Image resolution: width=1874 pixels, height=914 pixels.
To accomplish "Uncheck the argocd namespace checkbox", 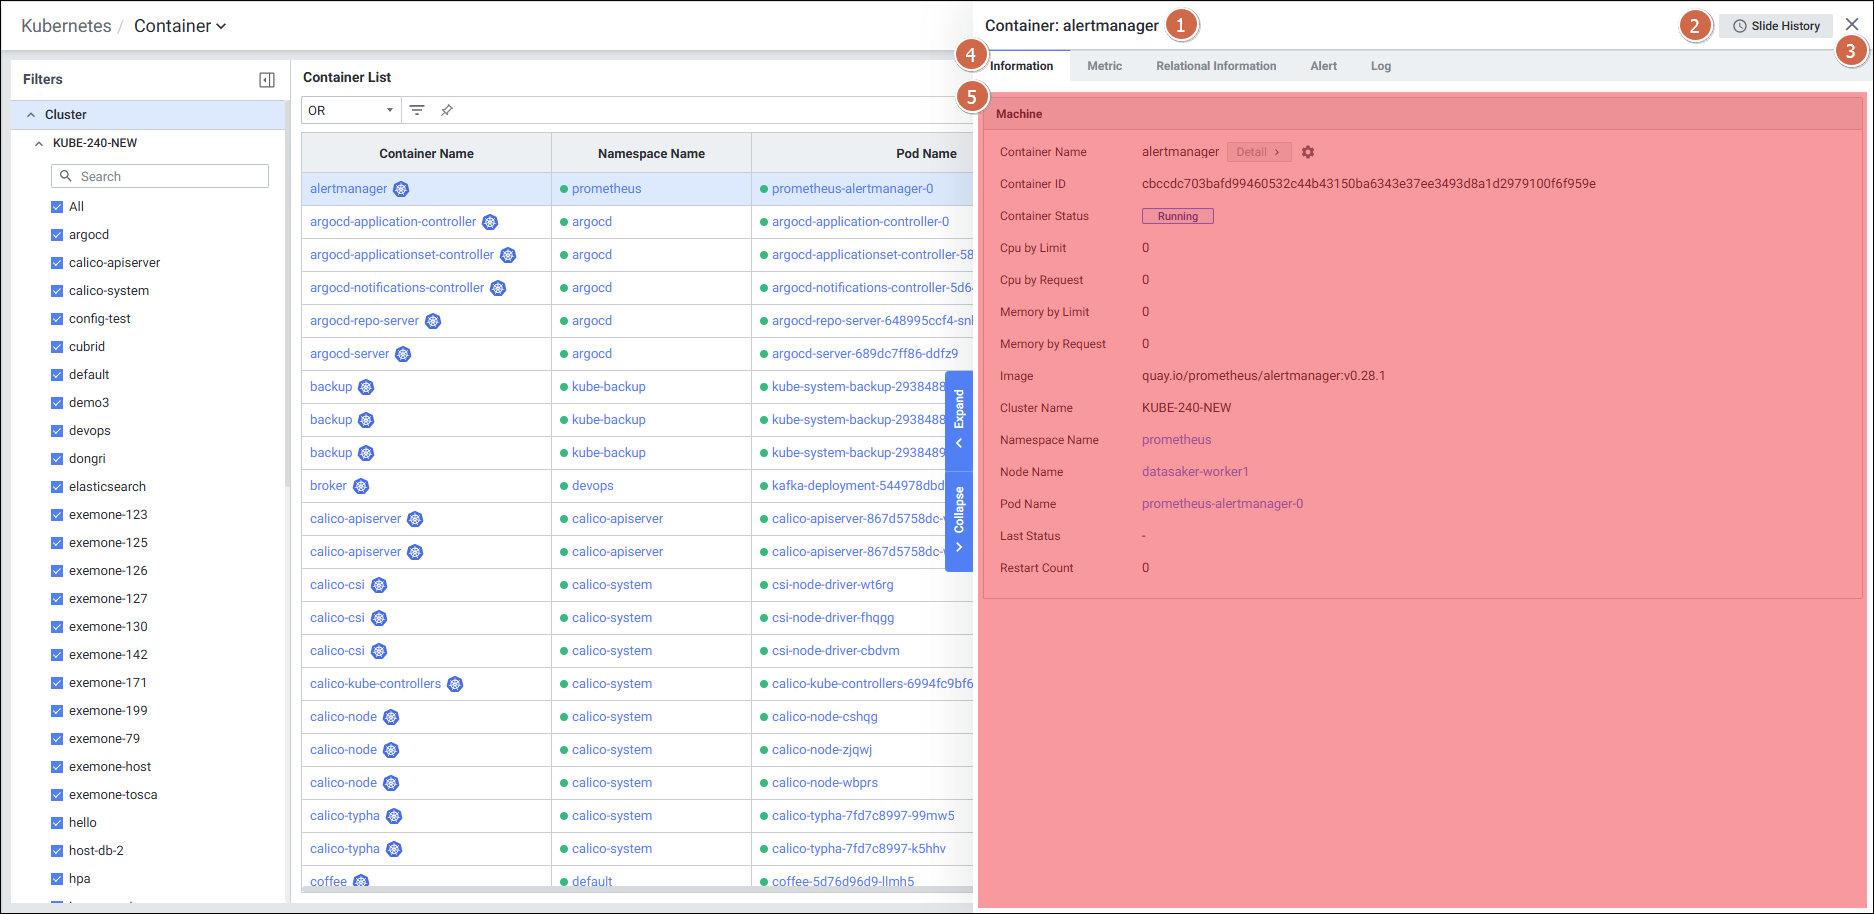I will pyautogui.click(x=57, y=235).
